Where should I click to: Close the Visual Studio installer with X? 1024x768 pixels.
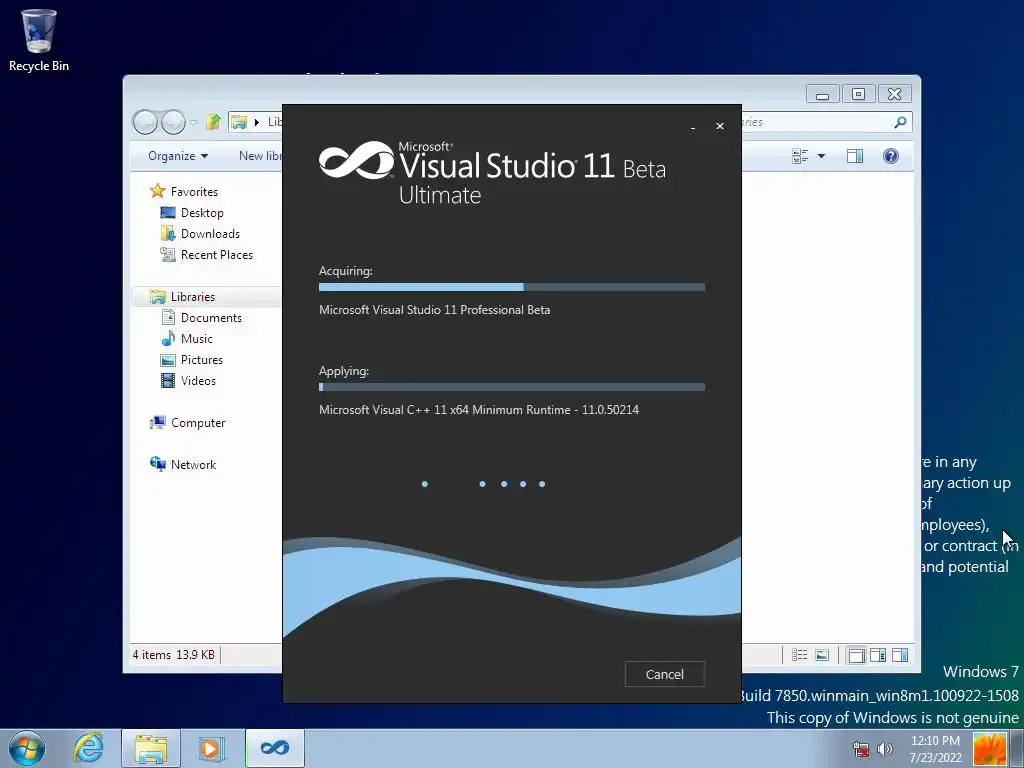[720, 126]
